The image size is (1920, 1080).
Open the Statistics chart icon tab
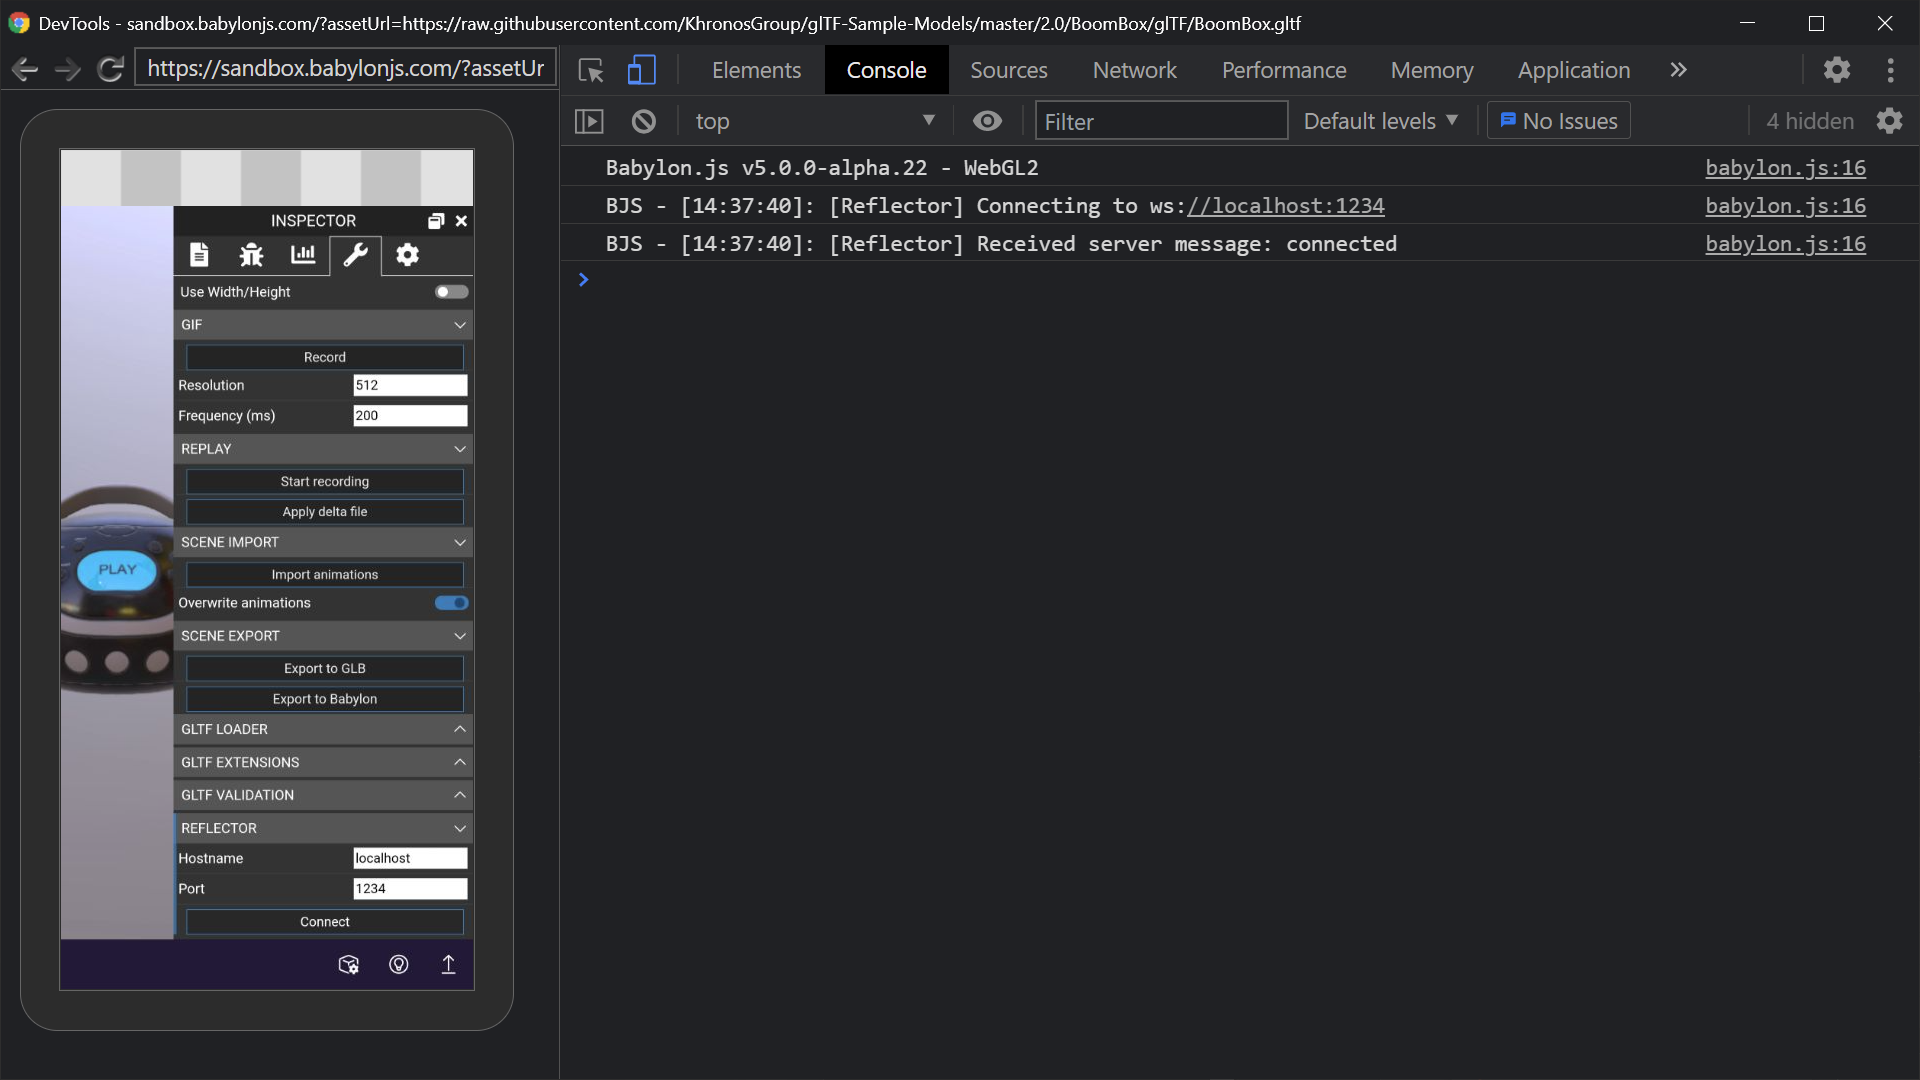tap(303, 255)
